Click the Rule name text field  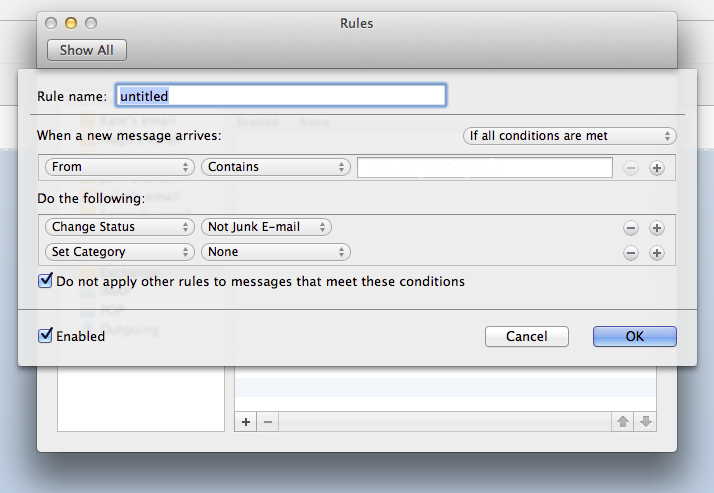[280, 96]
